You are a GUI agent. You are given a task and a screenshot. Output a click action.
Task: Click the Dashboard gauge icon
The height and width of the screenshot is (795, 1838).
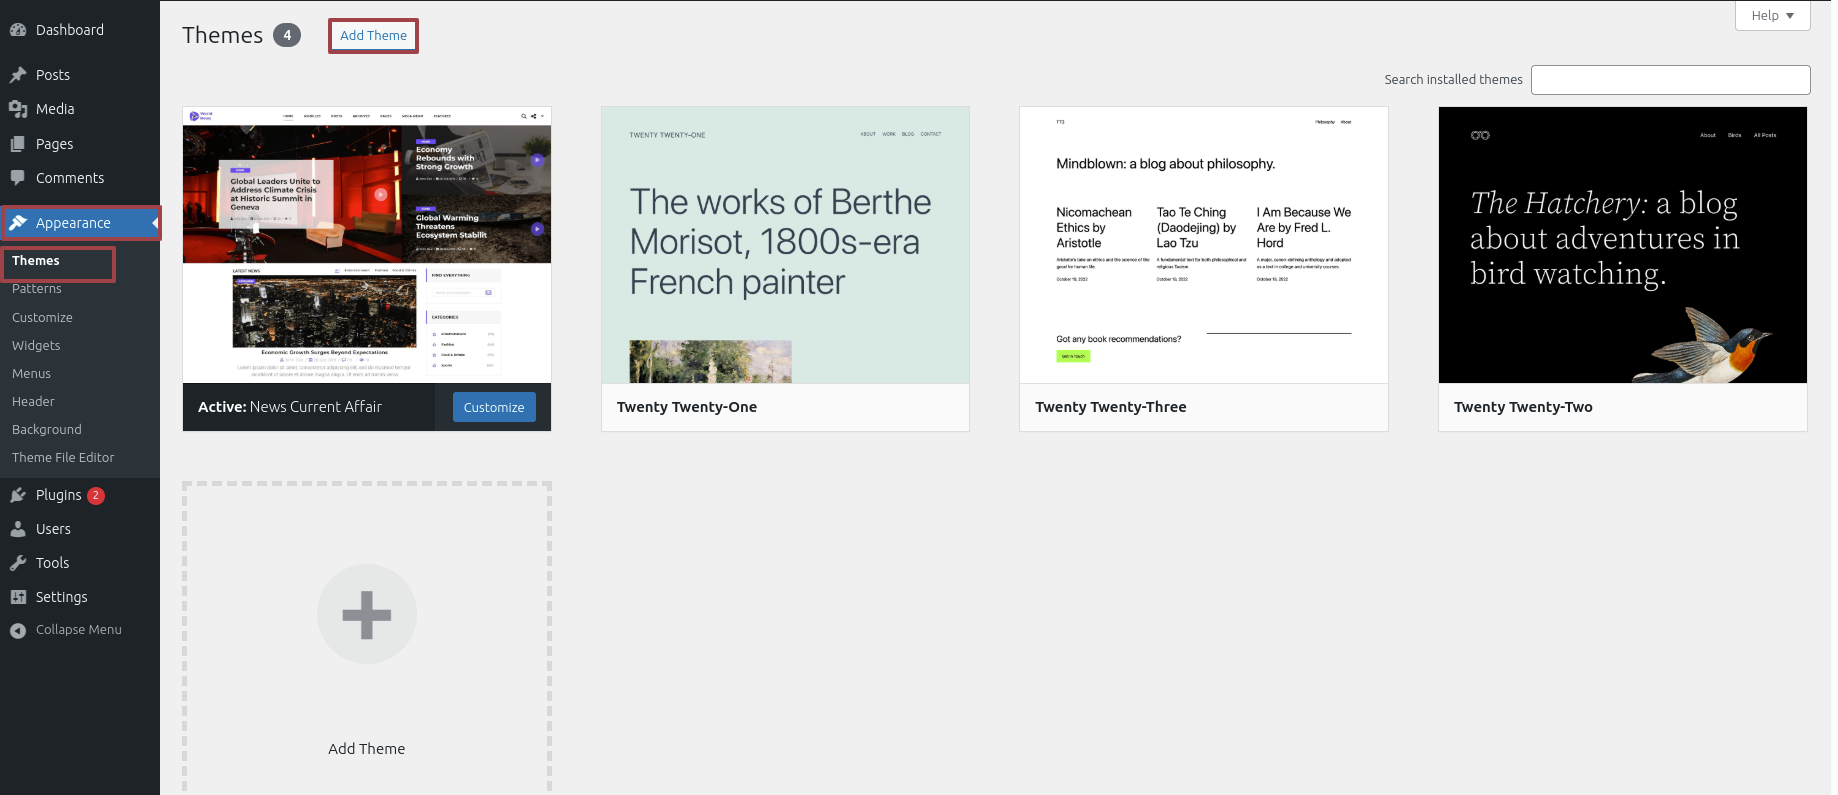point(18,30)
